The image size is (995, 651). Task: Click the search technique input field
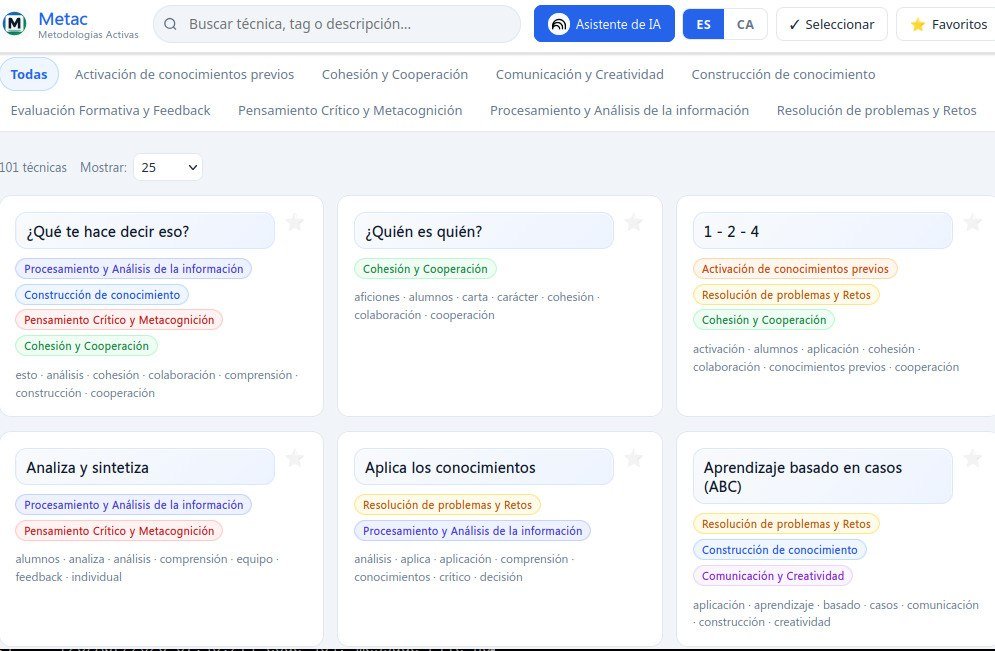[x=337, y=24]
